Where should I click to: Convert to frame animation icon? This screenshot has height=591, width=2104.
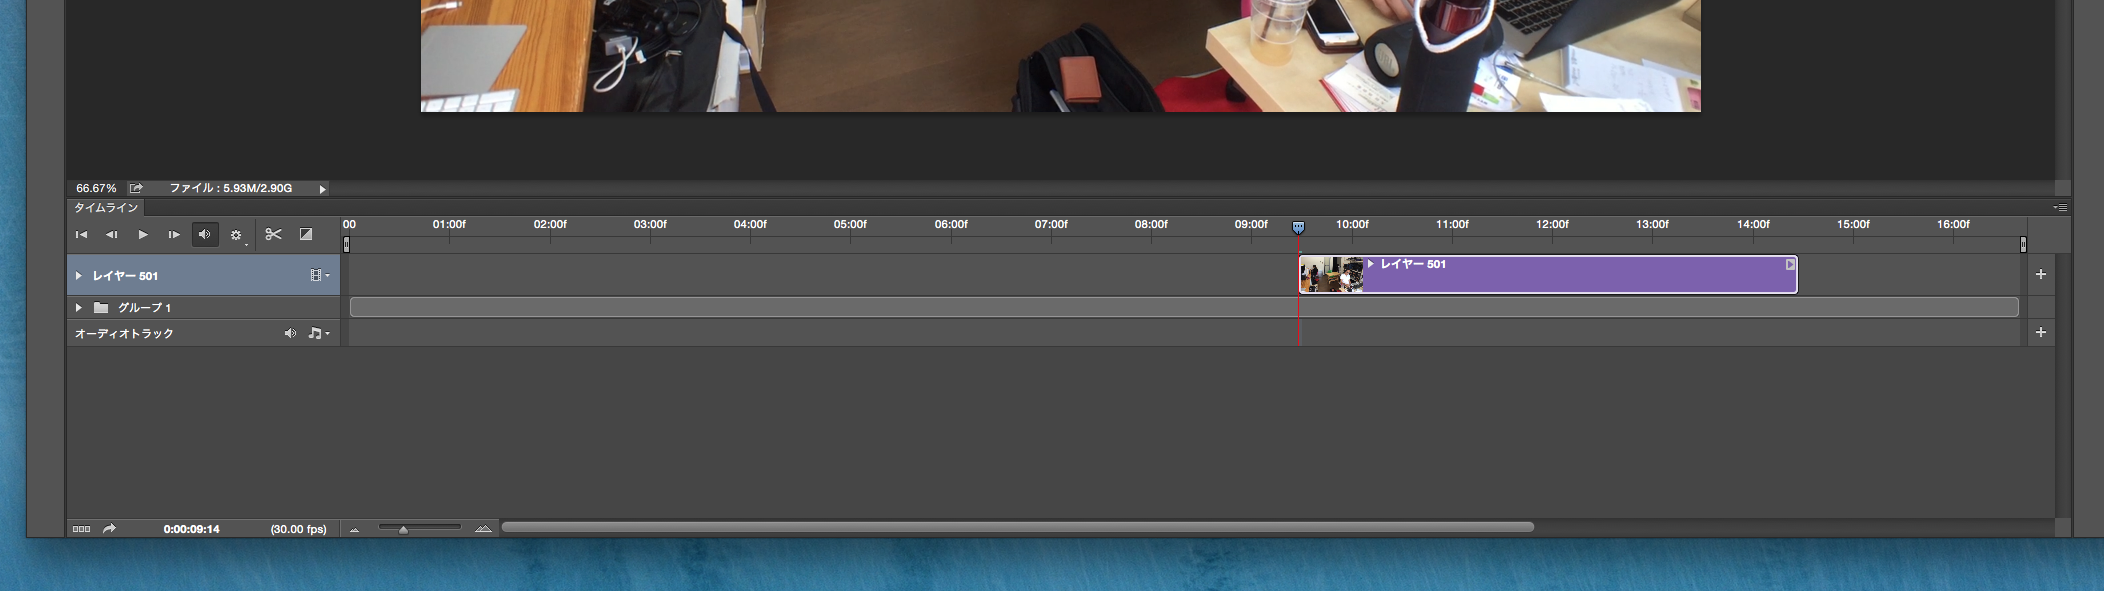pyautogui.click(x=82, y=529)
